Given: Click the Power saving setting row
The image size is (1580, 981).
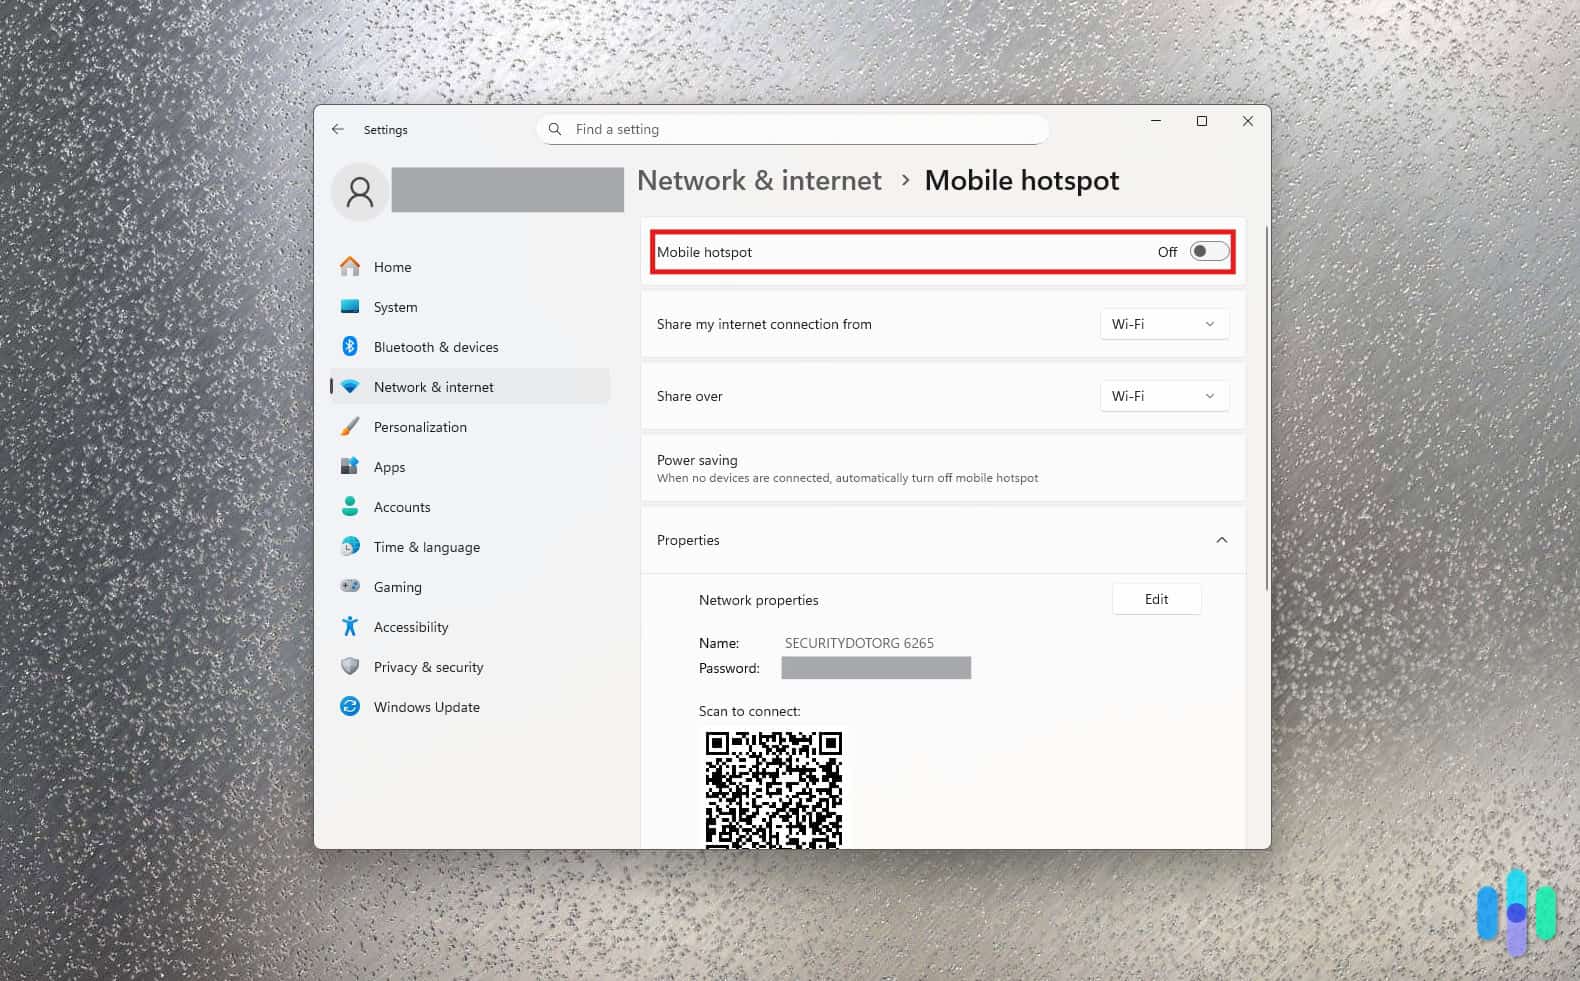Looking at the screenshot, I should tap(943, 468).
